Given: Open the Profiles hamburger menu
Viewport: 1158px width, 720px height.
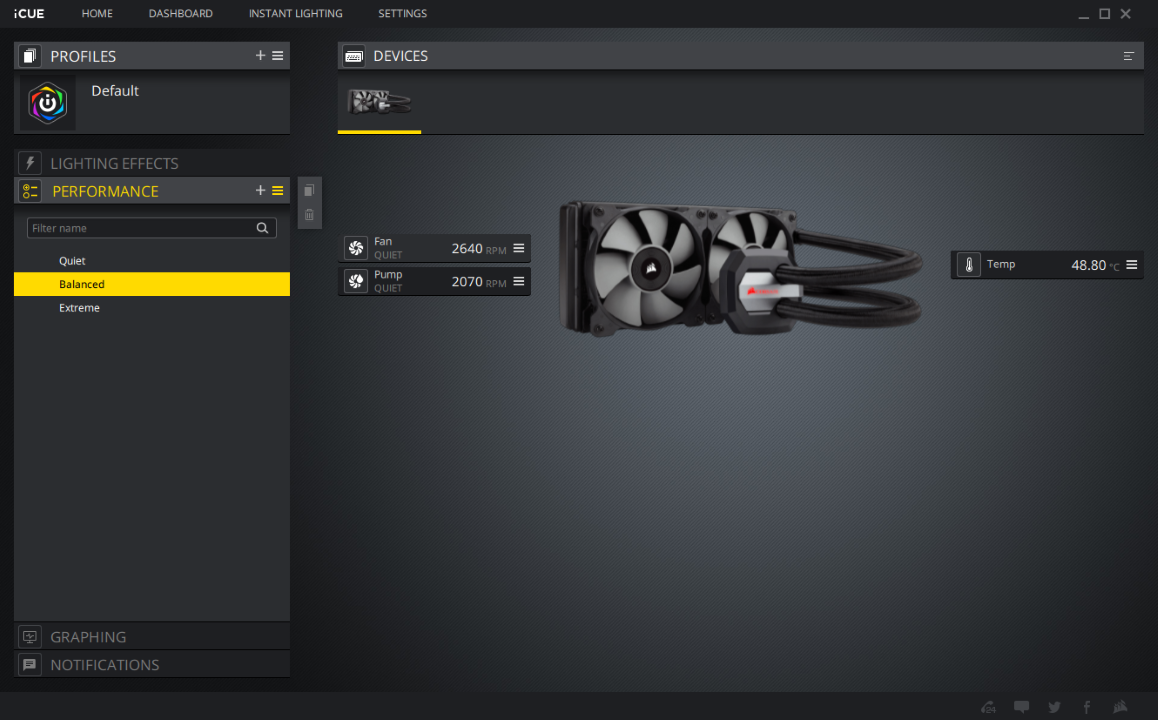Looking at the screenshot, I should [278, 56].
